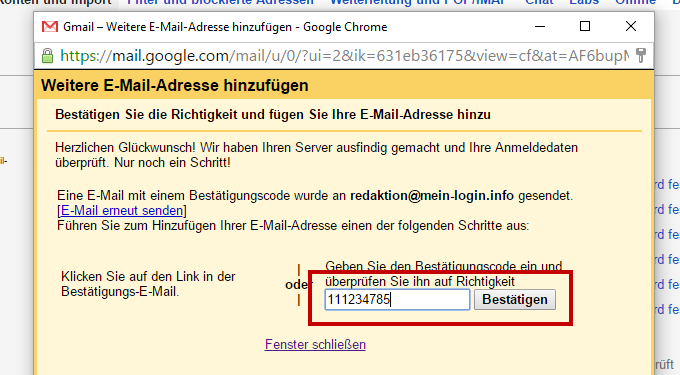Click the confirmation code input field

(397, 300)
